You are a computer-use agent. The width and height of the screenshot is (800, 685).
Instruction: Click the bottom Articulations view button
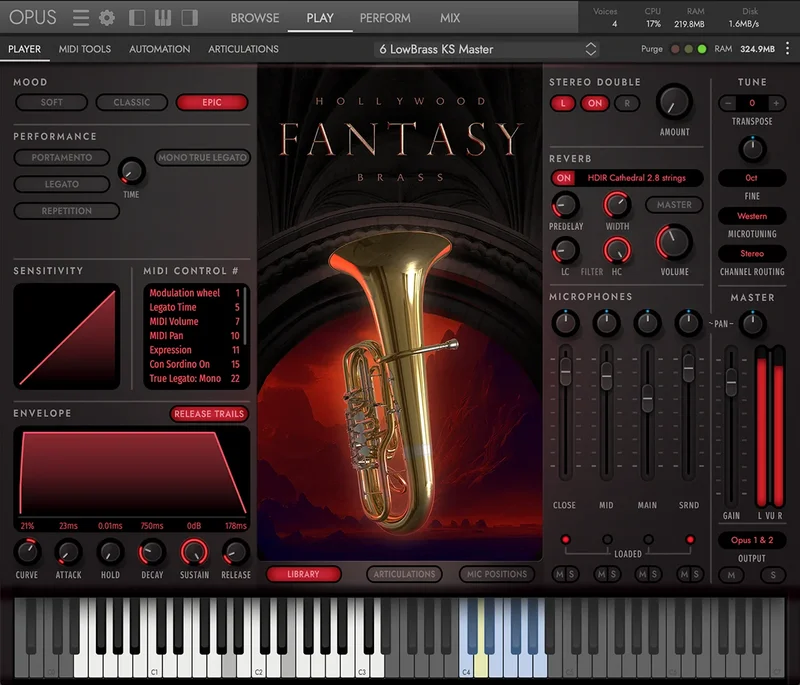point(404,574)
